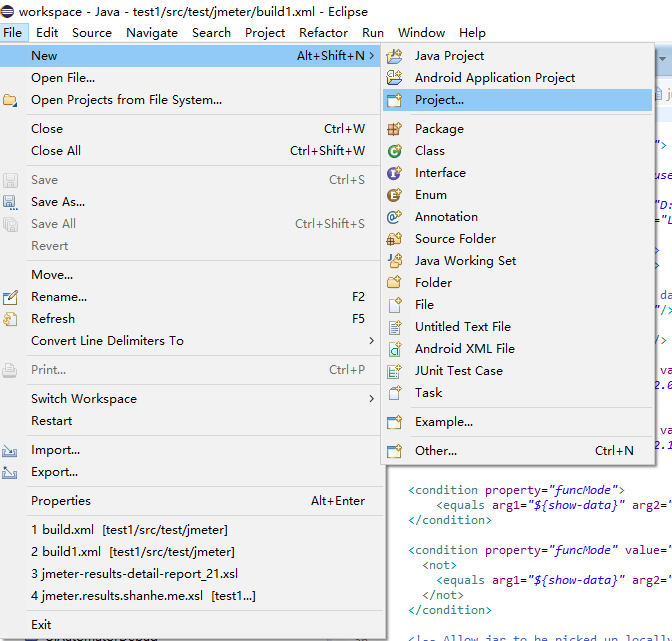
Task: Click the Source Folder icon
Action: click(394, 239)
